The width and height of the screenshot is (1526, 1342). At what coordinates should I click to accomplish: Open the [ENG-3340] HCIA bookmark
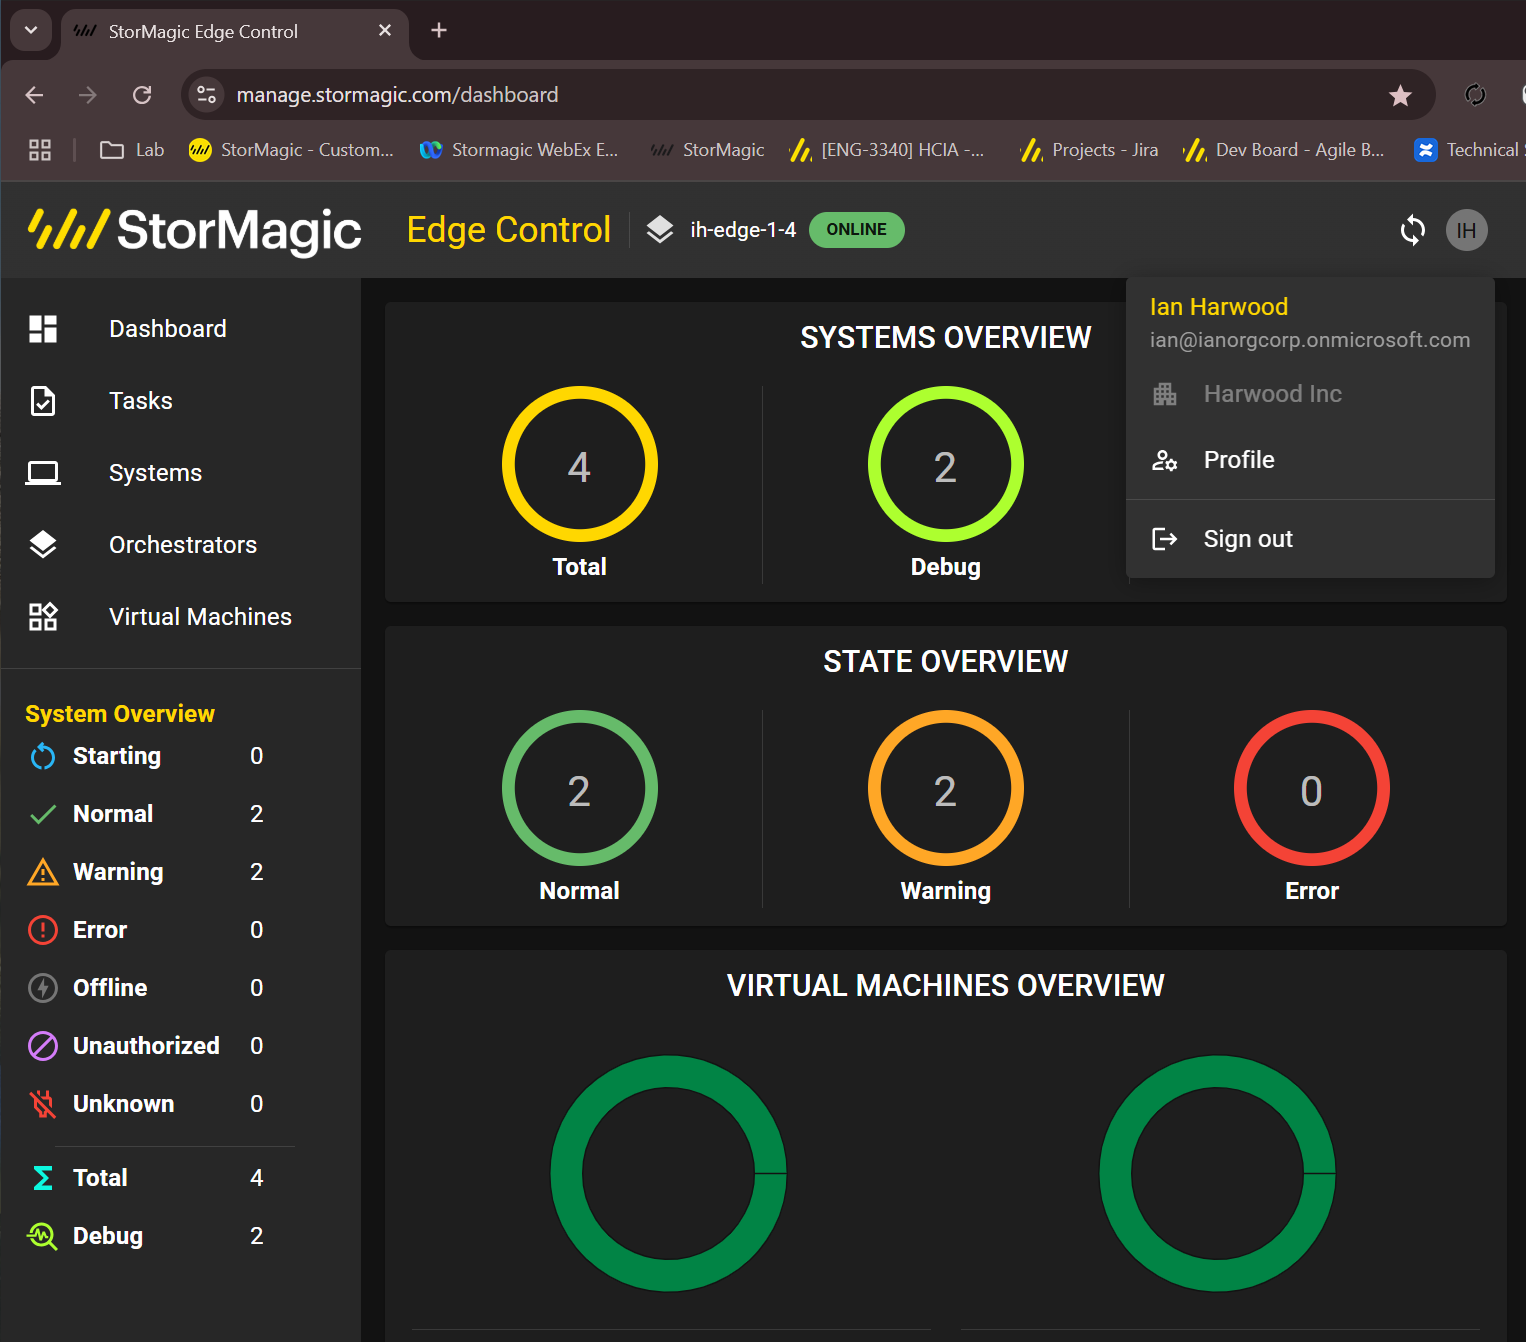[888, 150]
